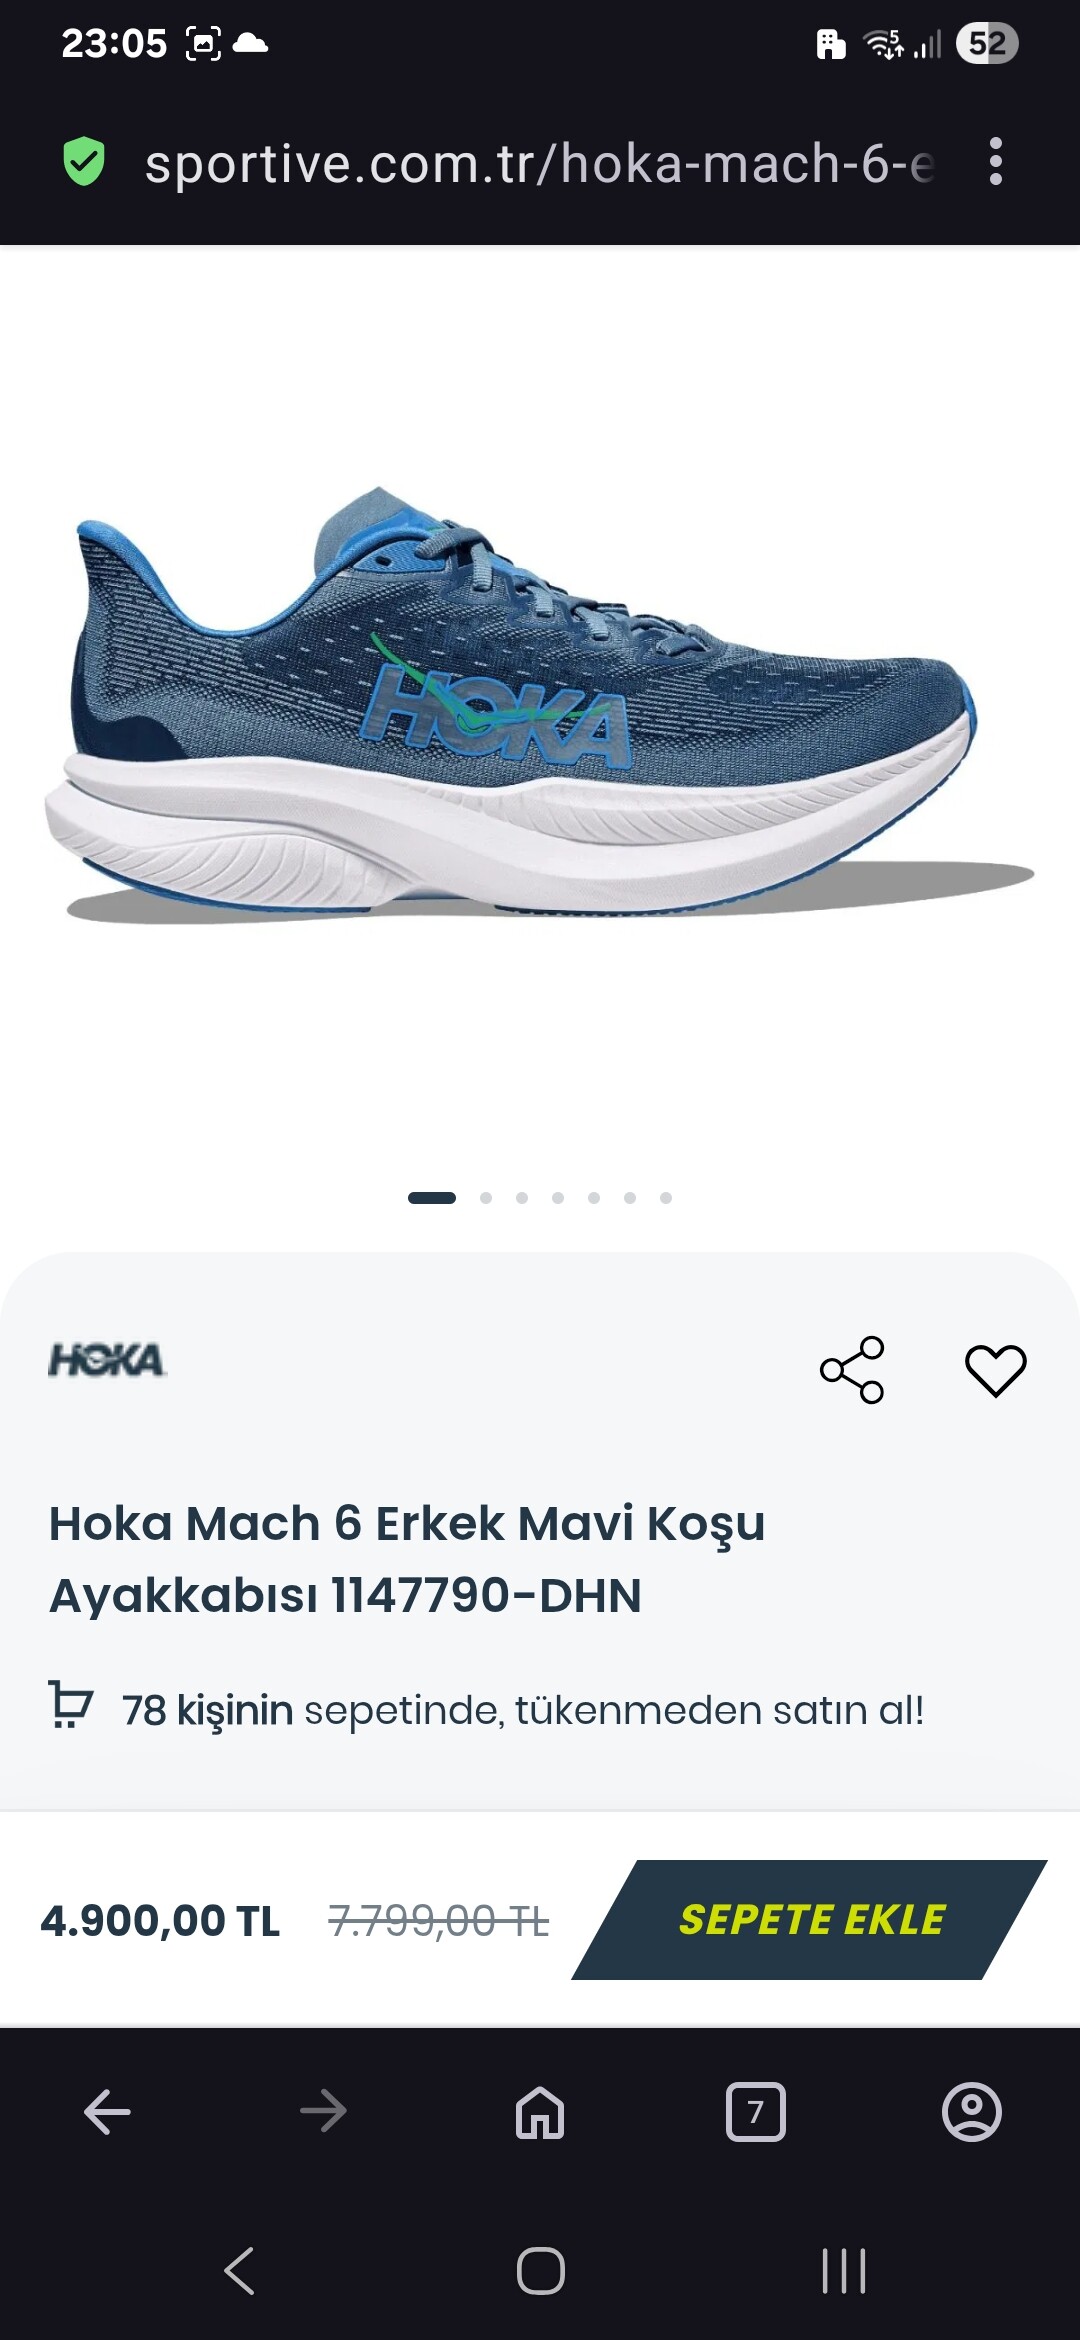Open the browser profile account icon

[972, 2112]
